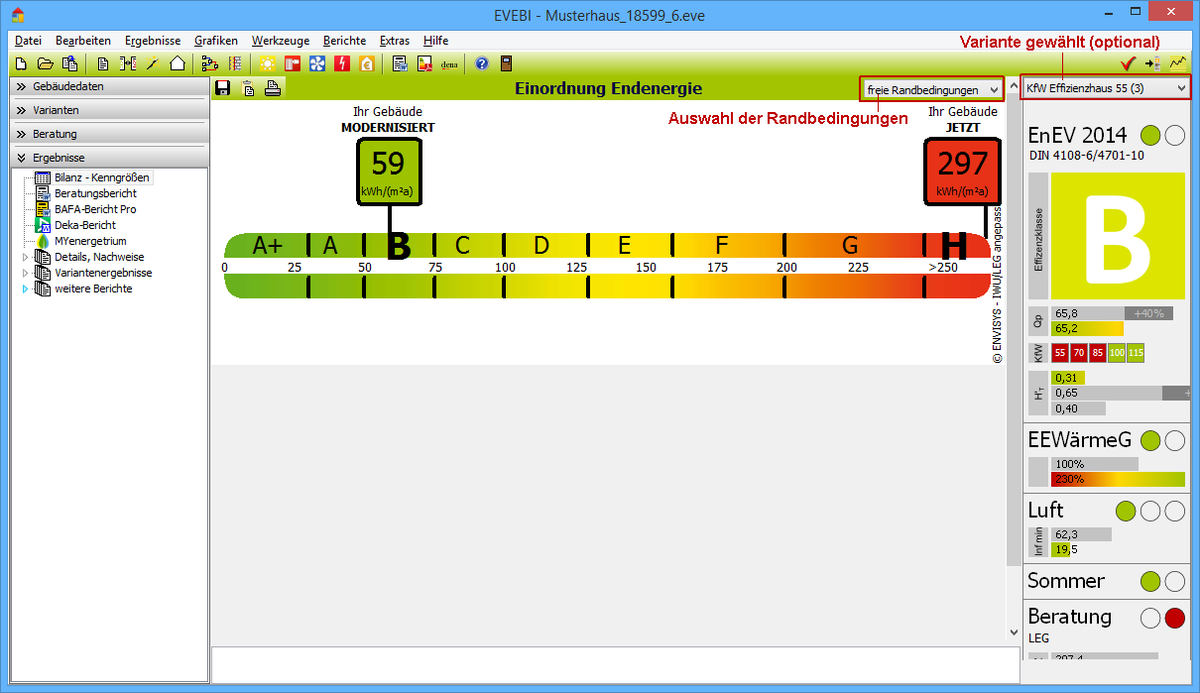This screenshot has width=1200, height=693.
Task: Expand the Varianten panel
Action: 108,110
